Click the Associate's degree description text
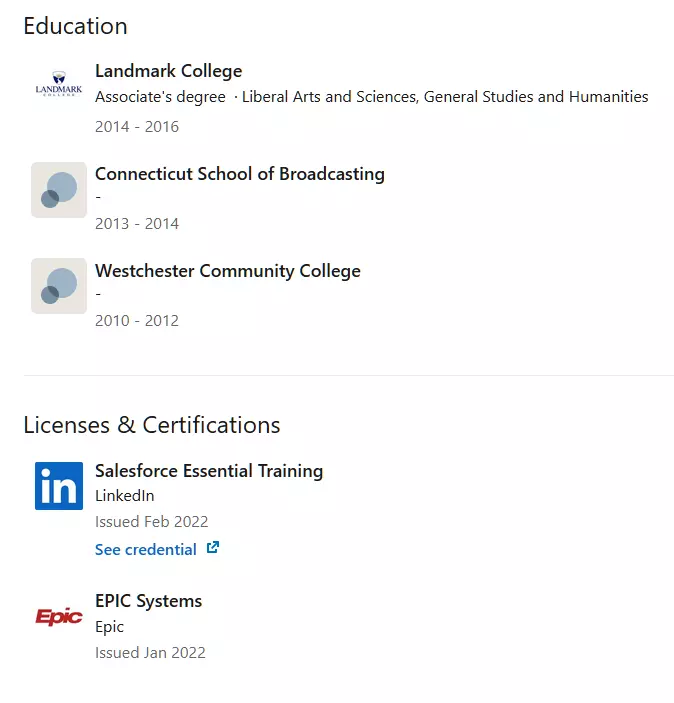This screenshot has height=703, width=674. [x=371, y=97]
